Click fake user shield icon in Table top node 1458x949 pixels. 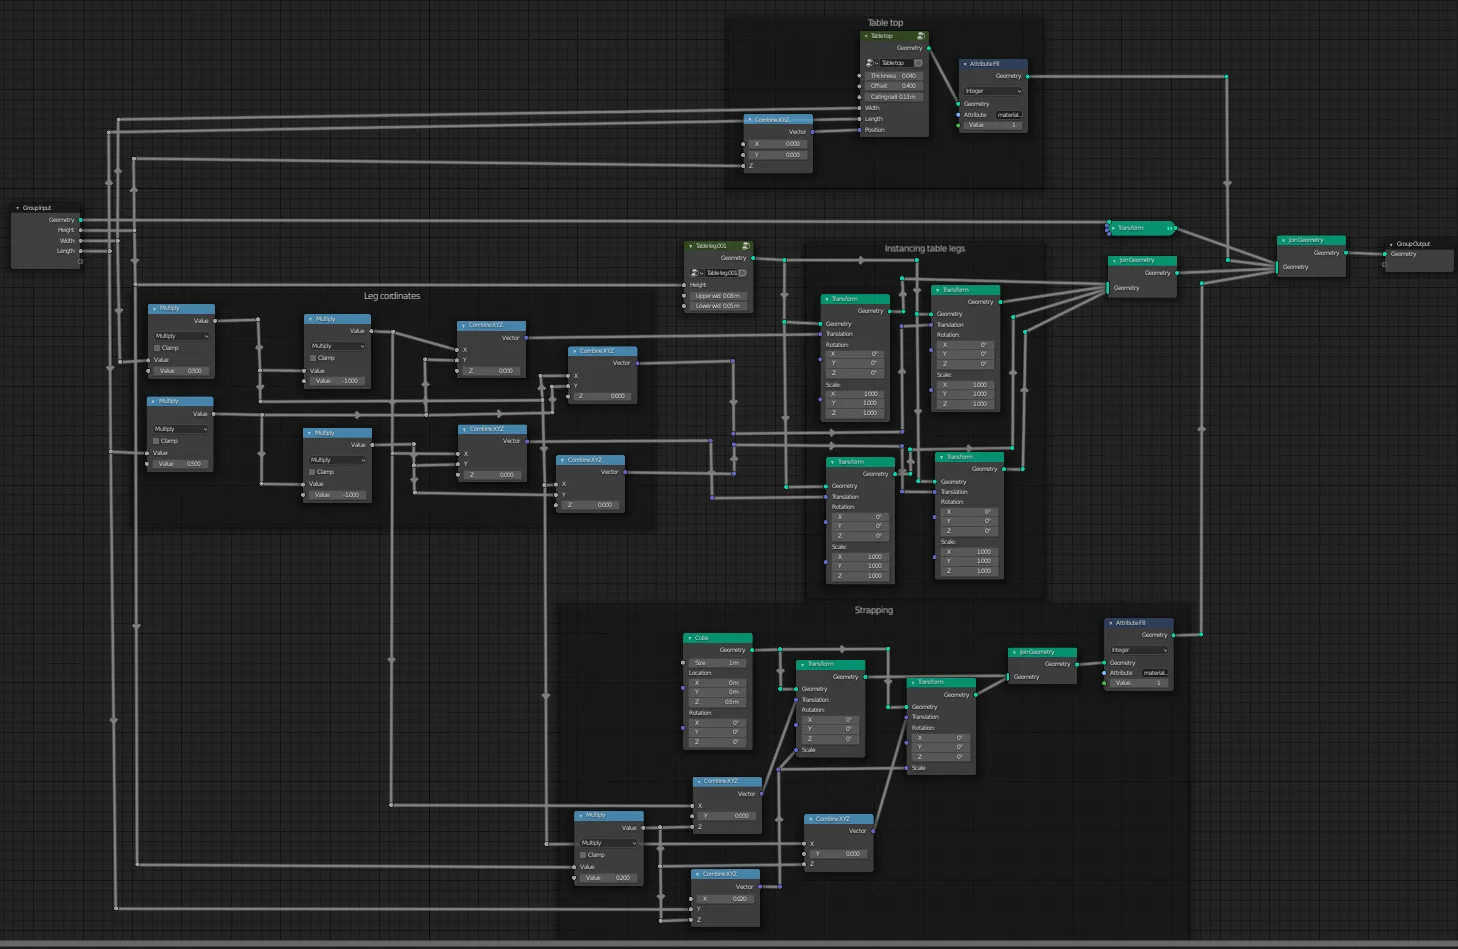pos(918,63)
